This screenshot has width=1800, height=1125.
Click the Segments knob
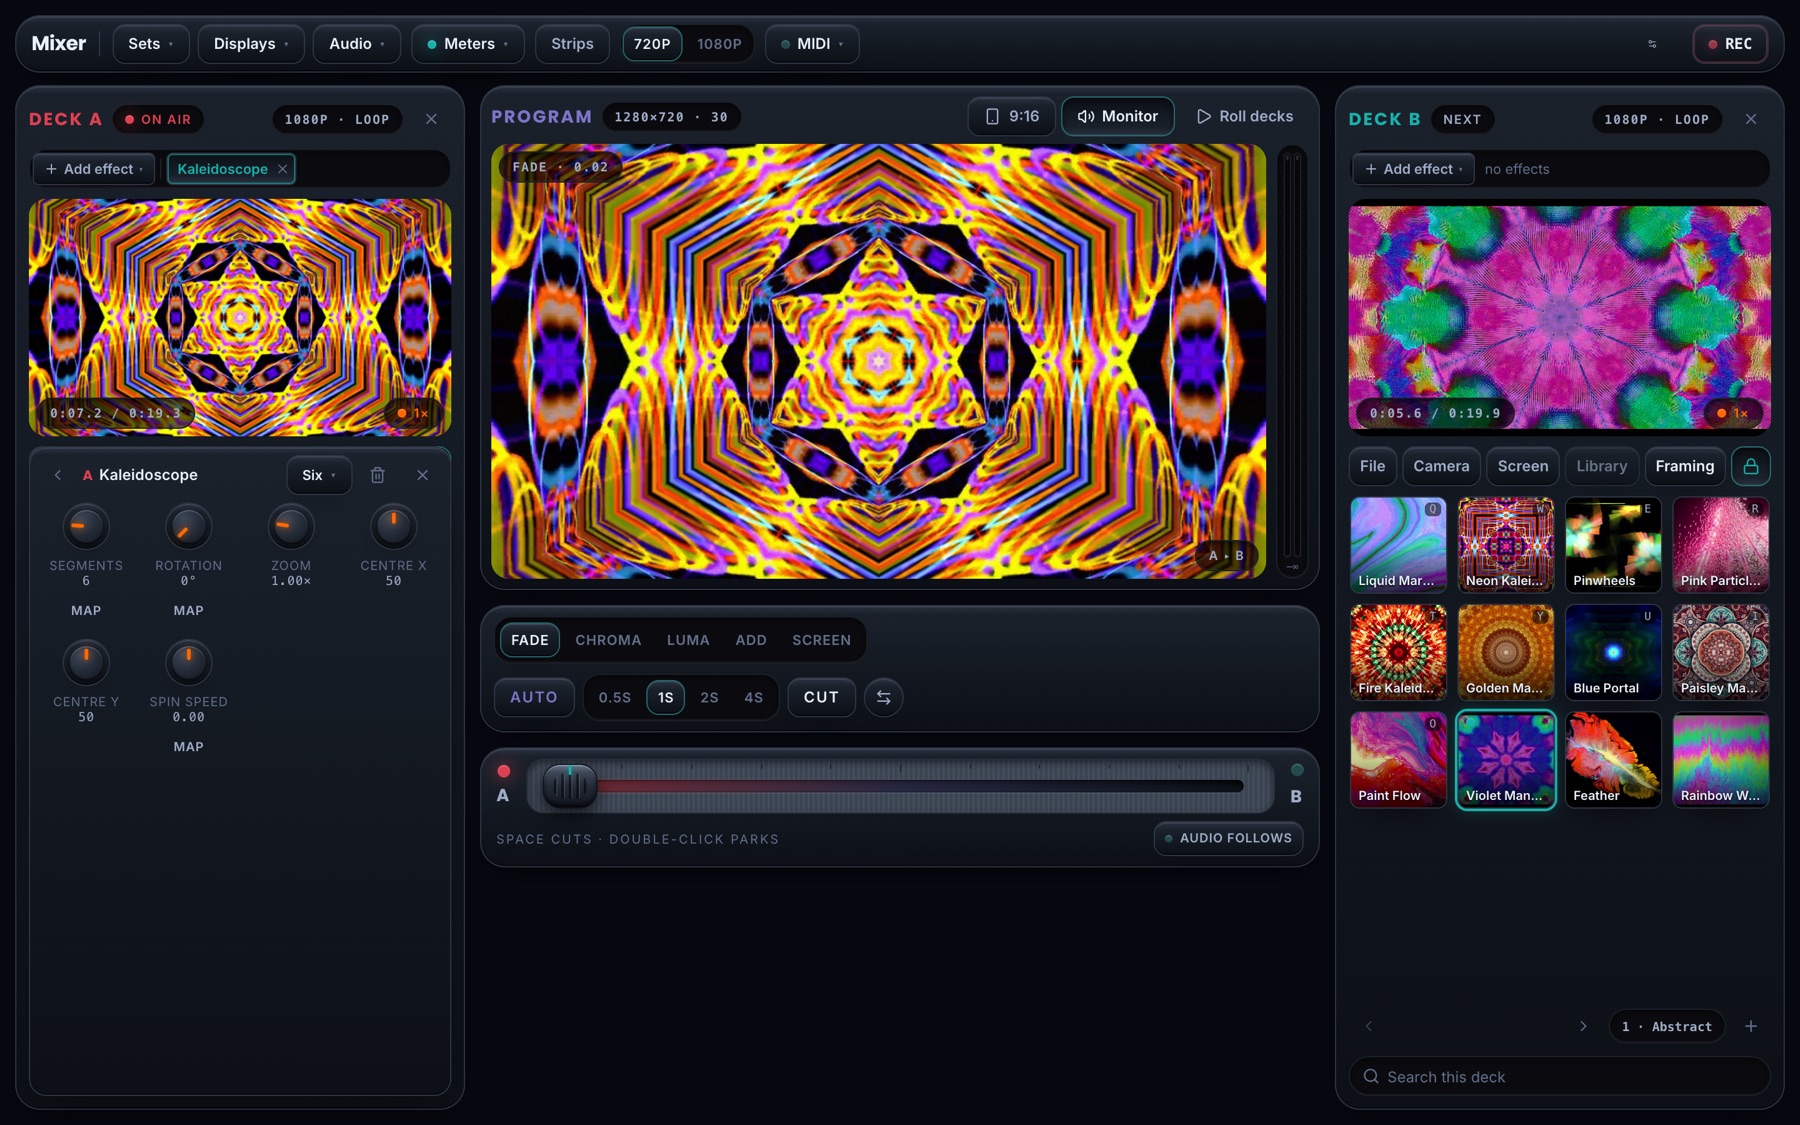(86, 526)
